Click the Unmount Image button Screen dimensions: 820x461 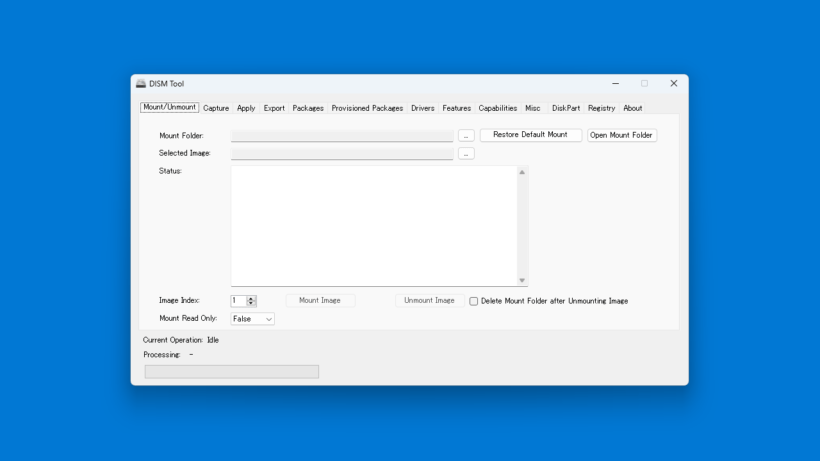(429, 301)
